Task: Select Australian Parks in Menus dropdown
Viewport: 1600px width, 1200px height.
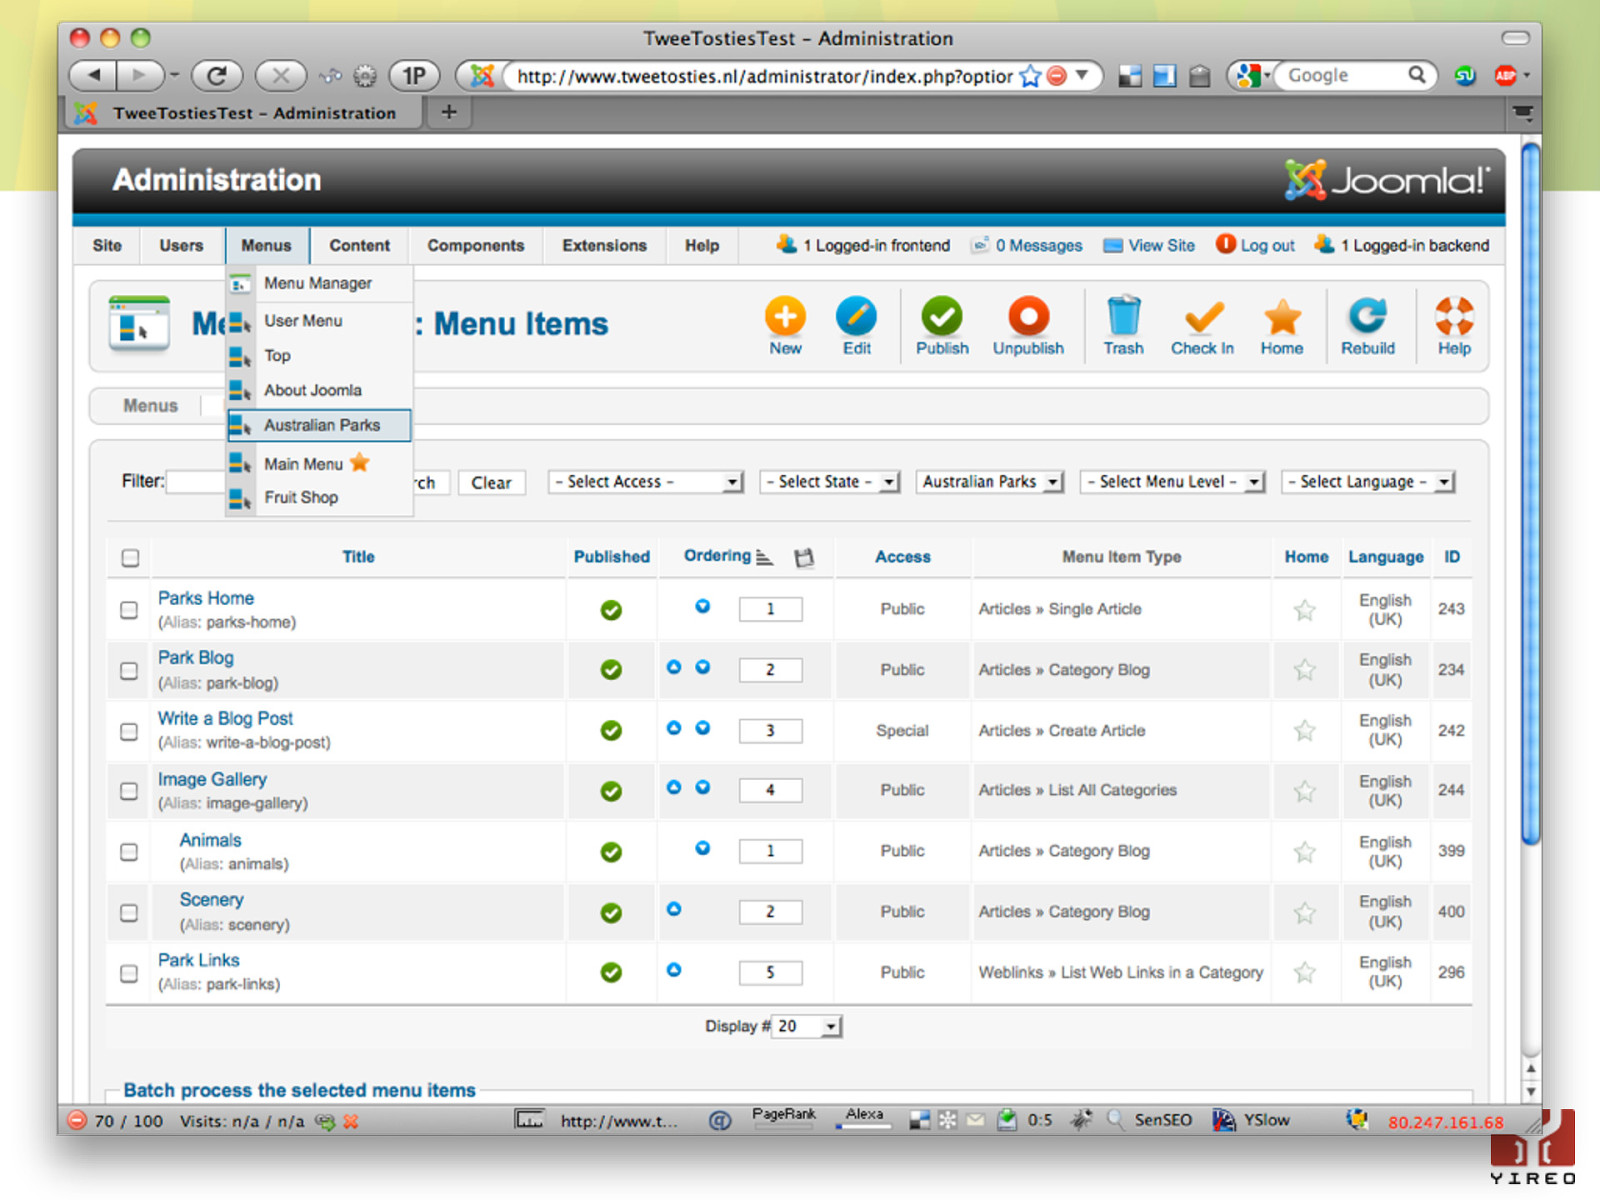Action: coord(319,425)
